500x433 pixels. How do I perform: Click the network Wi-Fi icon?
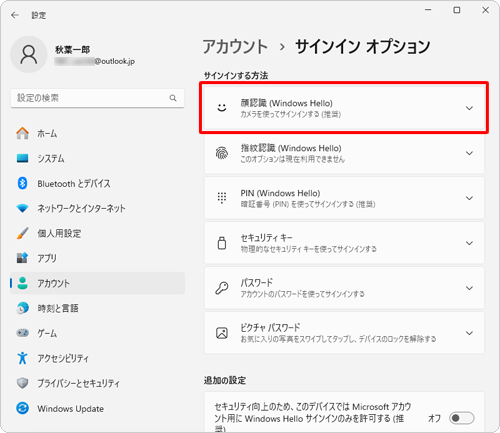[x=22, y=208]
